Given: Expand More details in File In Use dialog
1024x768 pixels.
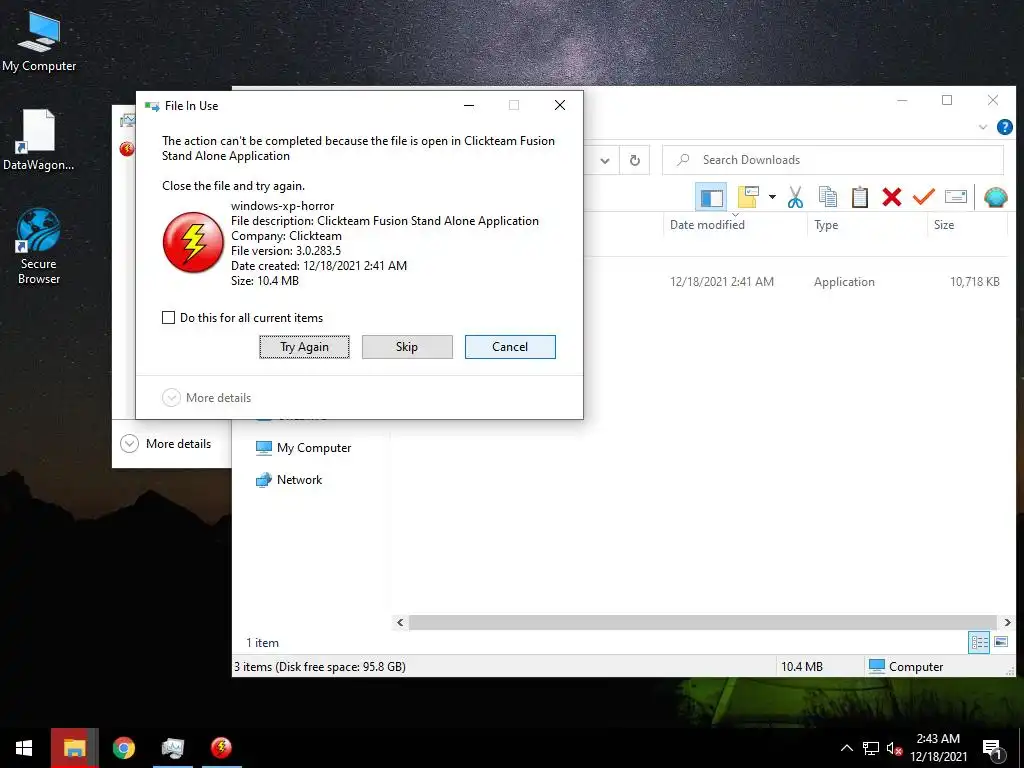Looking at the screenshot, I should click(x=206, y=398).
